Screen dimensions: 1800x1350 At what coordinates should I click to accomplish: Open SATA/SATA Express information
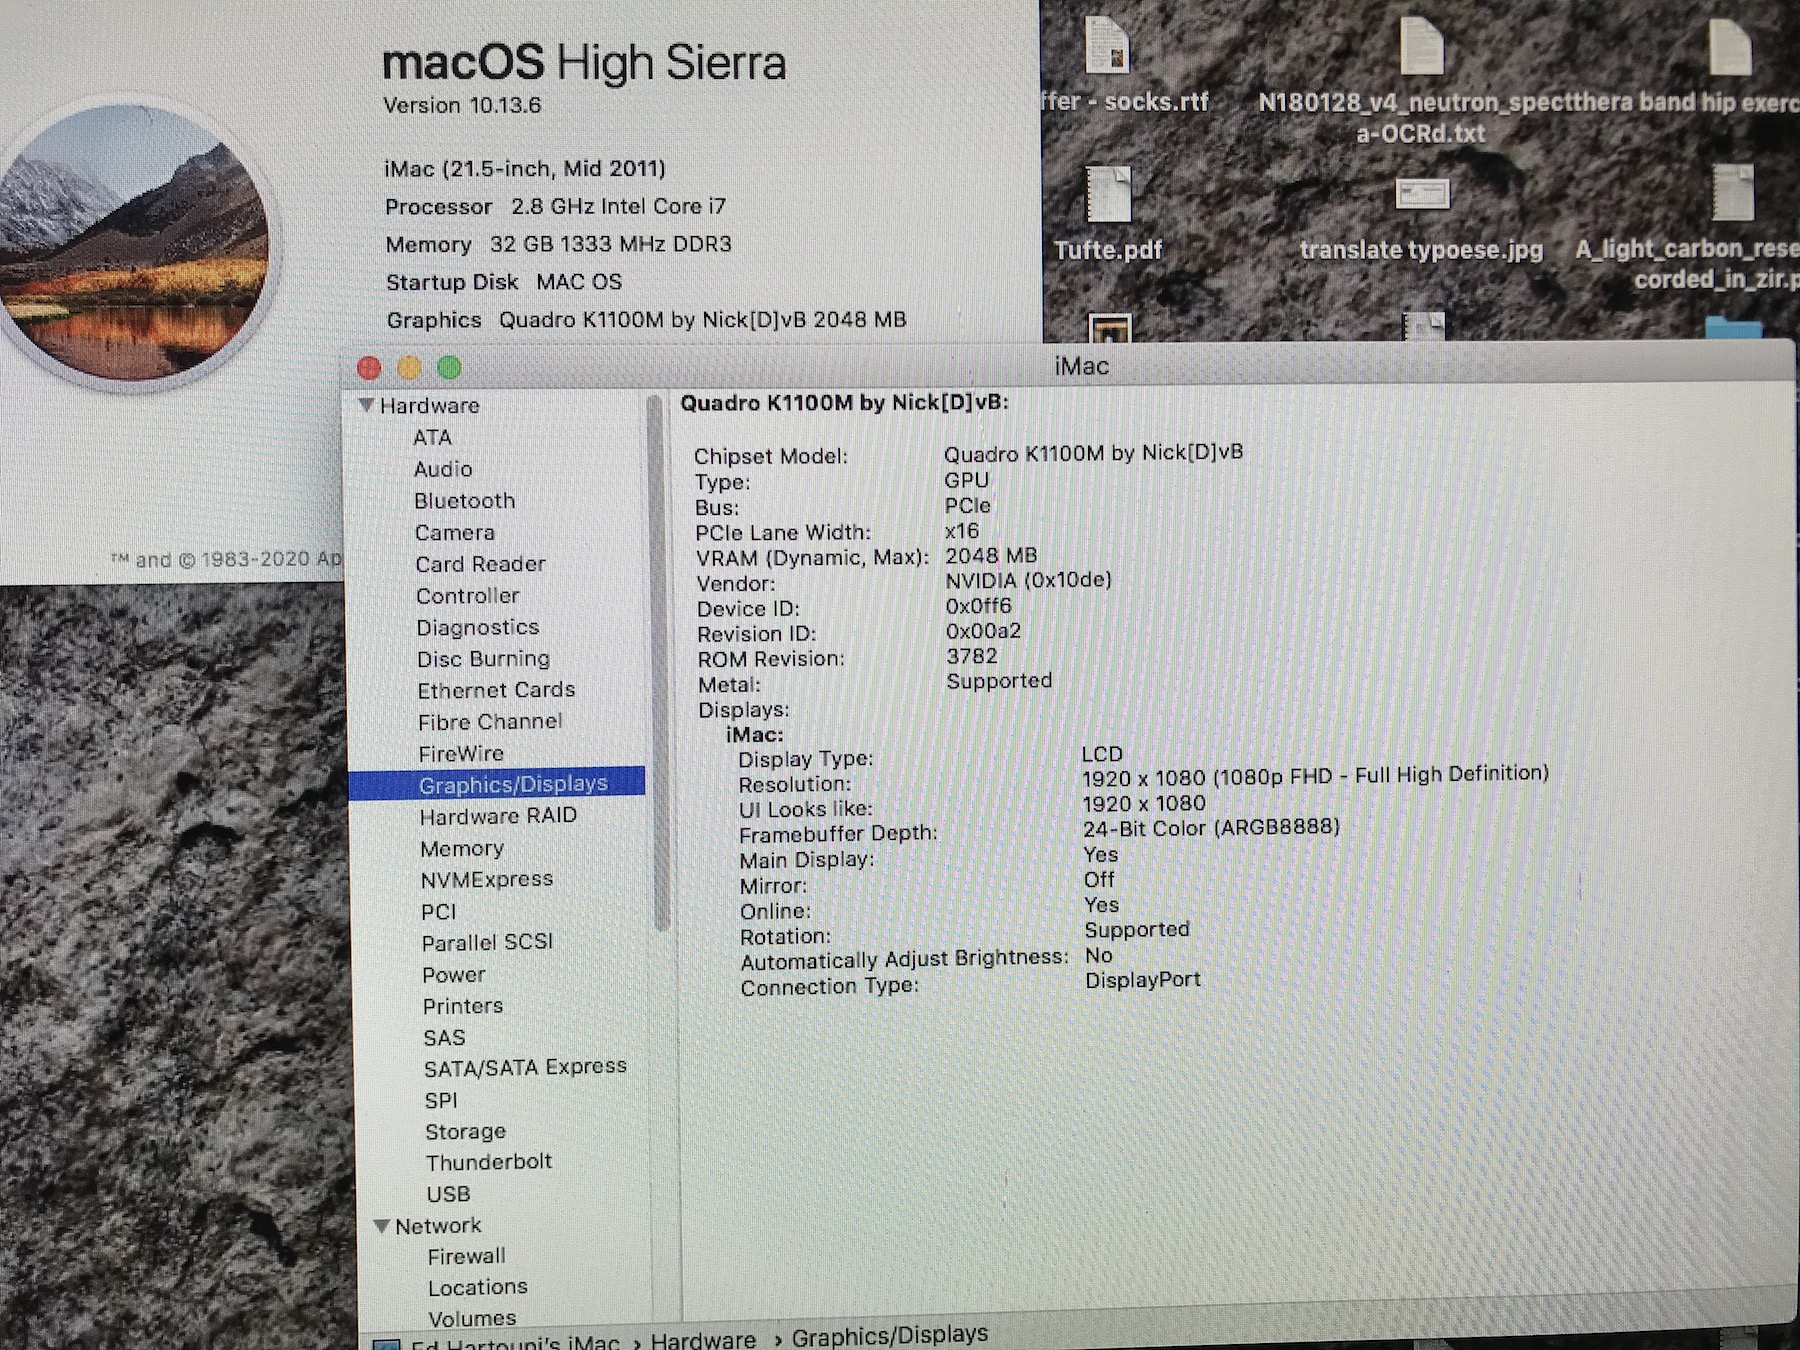tap(525, 1068)
